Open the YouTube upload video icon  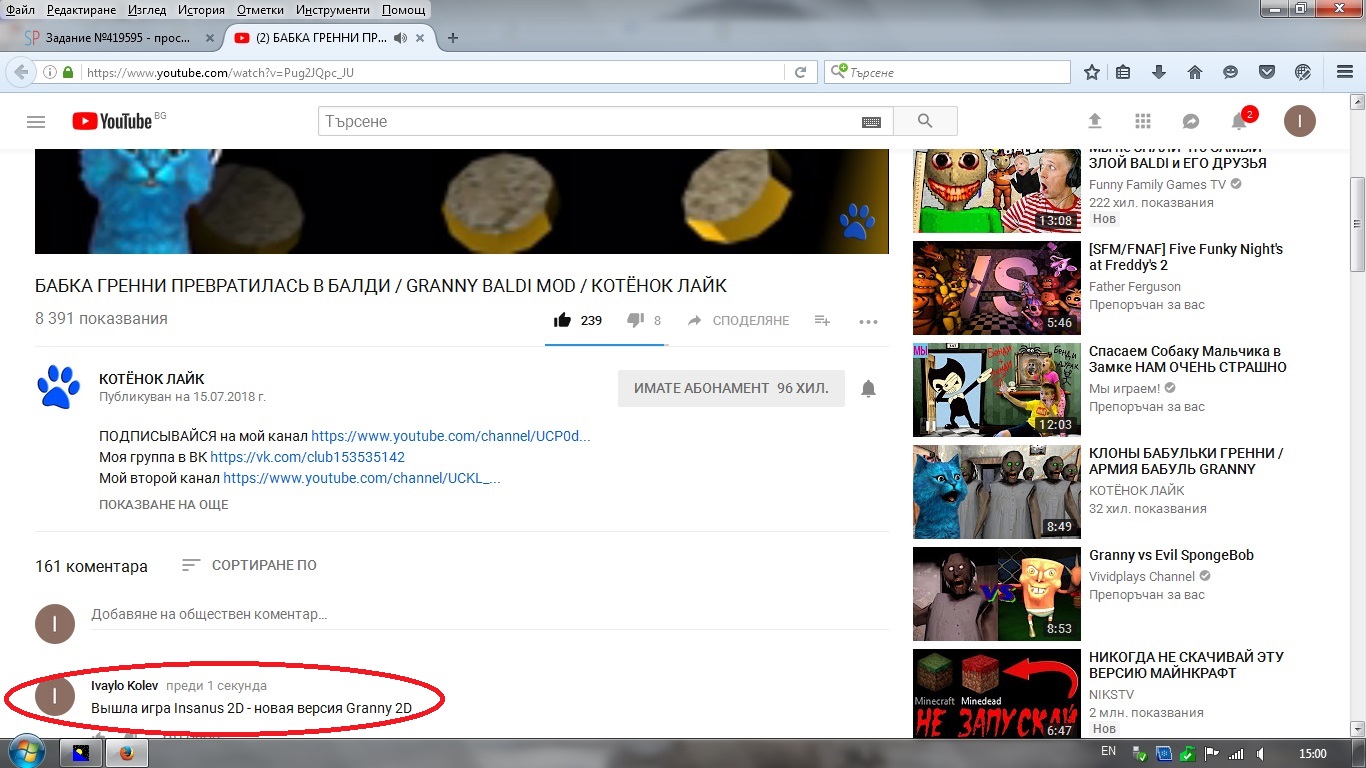pyautogui.click(x=1095, y=121)
